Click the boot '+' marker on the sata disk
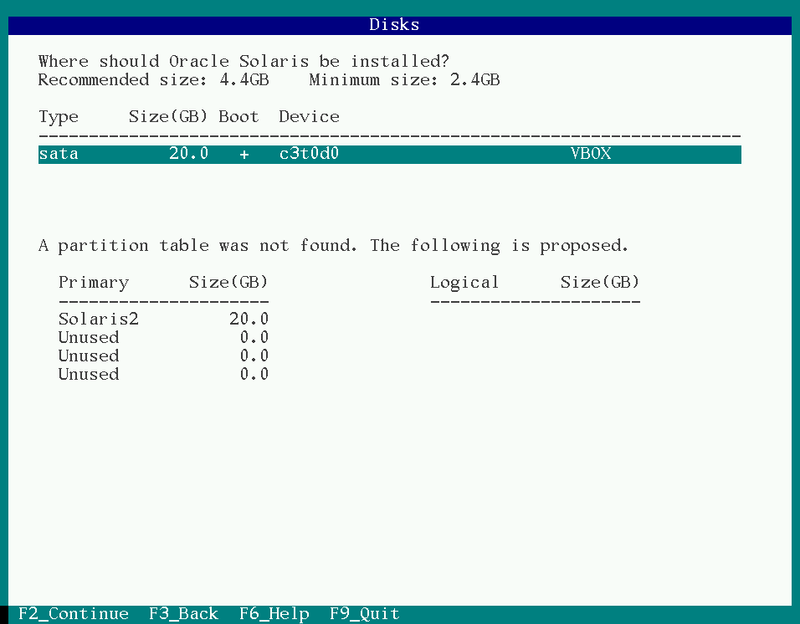This screenshot has width=800, height=624. pyautogui.click(x=244, y=154)
